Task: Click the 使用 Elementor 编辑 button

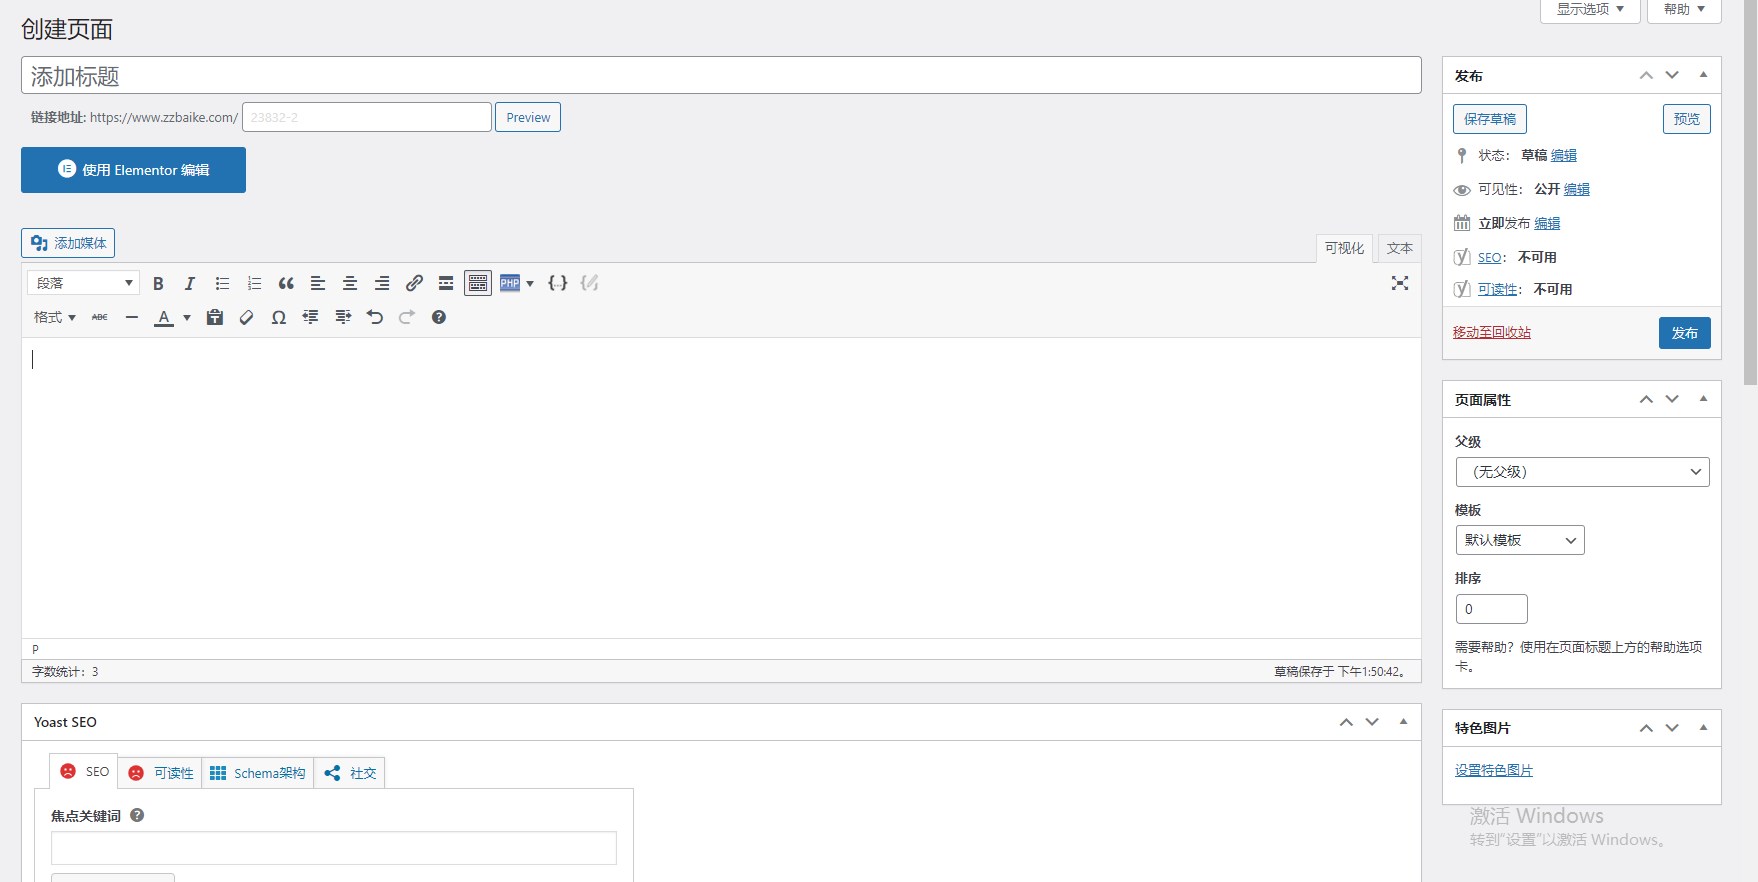Action: coord(133,170)
